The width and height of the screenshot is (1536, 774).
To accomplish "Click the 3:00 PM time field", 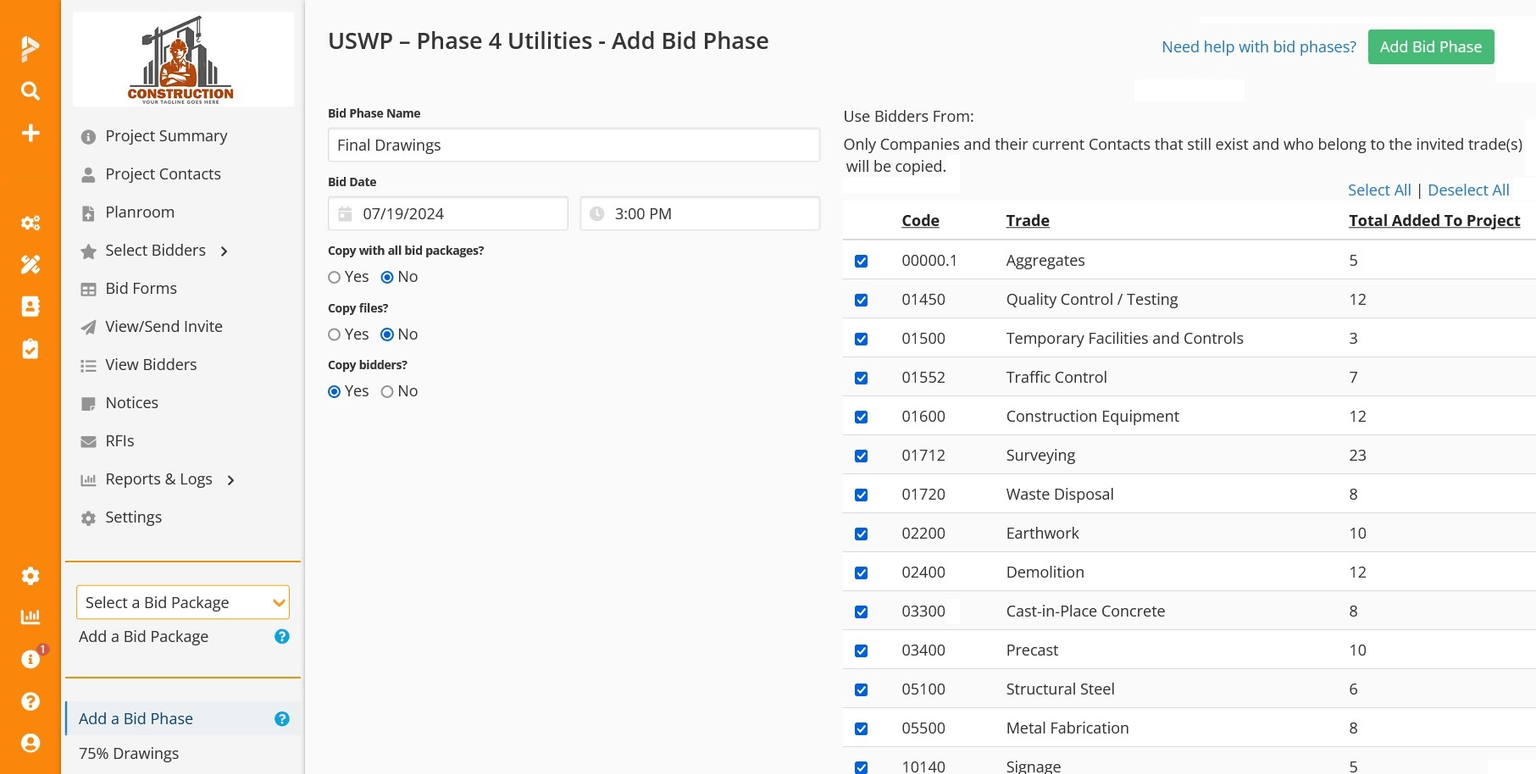I will pyautogui.click(x=700, y=213).
